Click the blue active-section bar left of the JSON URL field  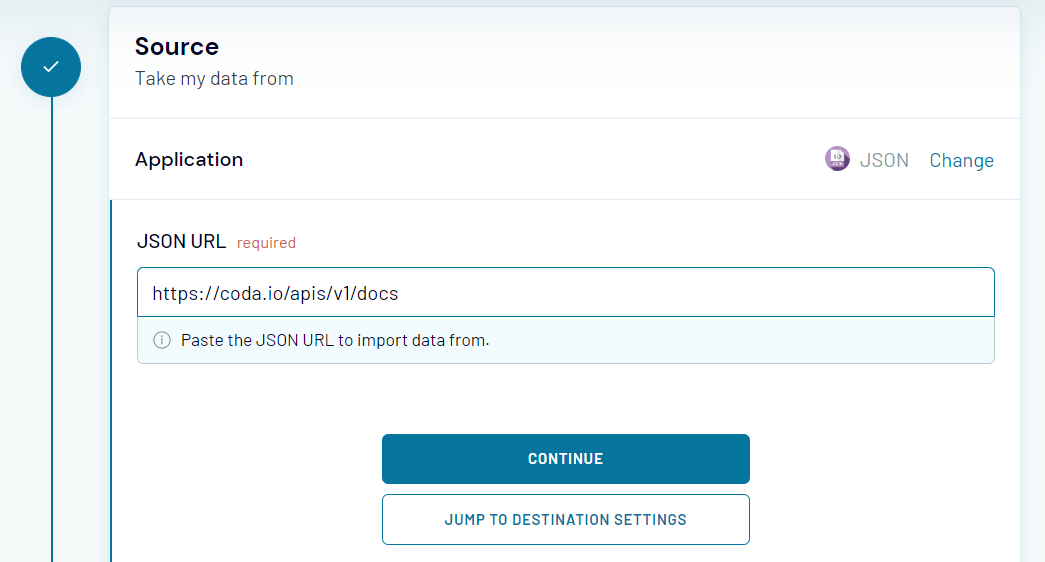[111, 380]
